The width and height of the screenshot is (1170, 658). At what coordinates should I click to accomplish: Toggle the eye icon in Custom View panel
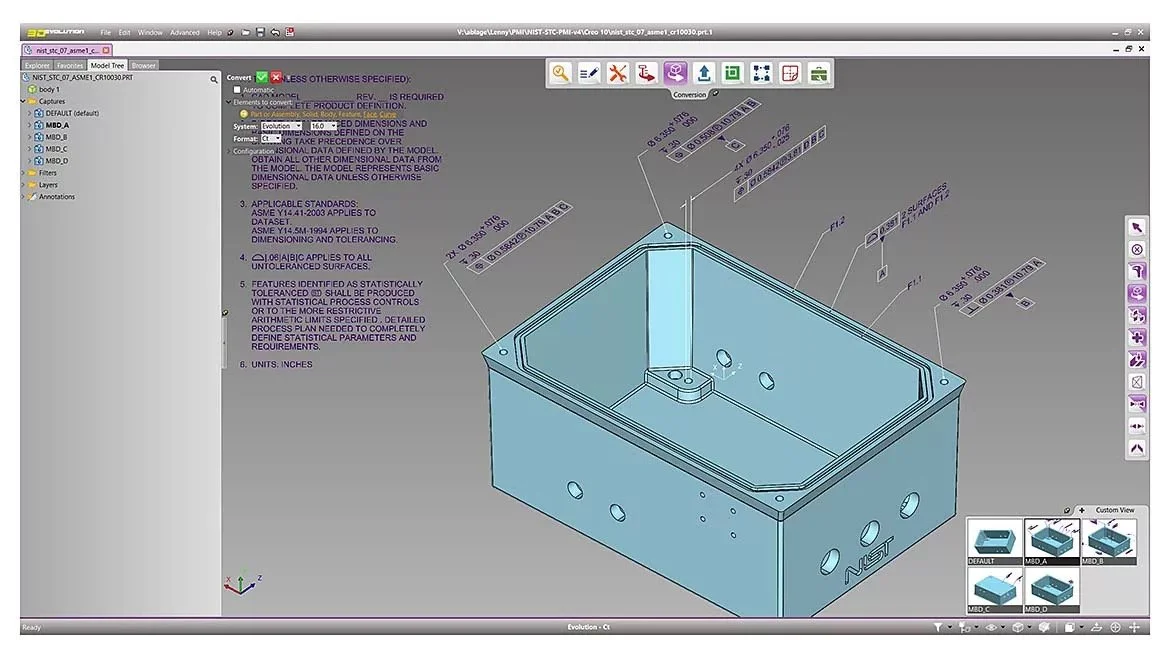1066,510
